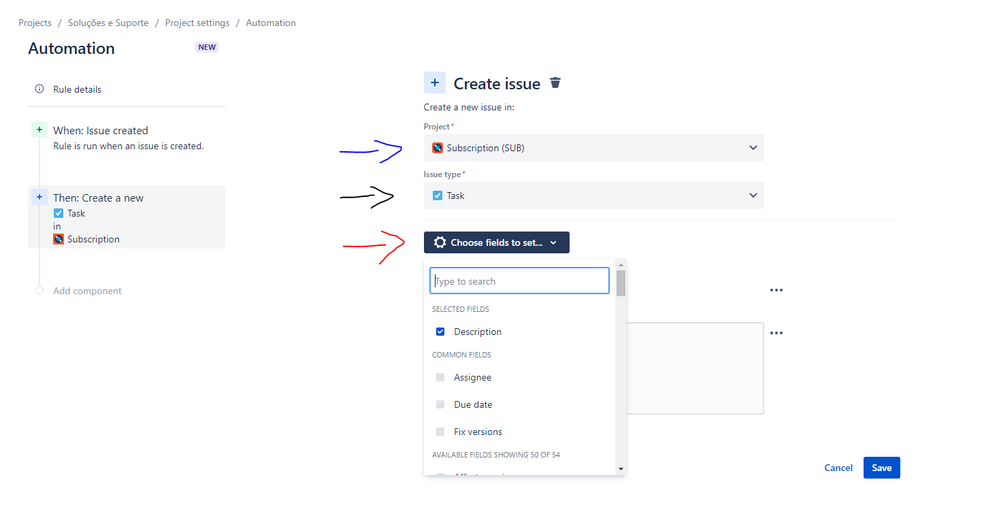Check the Fix versions field checkbox
Image resolution: width=999 pixels, height=525 pixels.
(x=440, y=431)
